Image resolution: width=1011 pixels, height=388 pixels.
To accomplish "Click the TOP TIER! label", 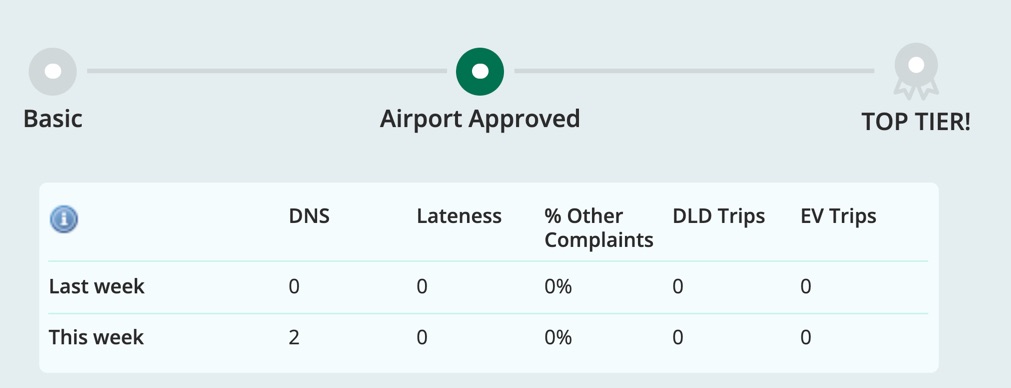I will 916,122.
